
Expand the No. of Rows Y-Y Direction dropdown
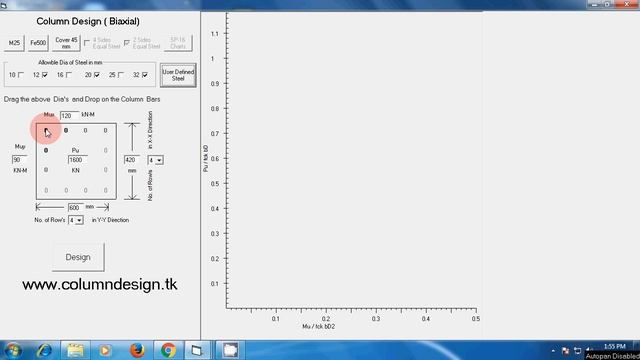(80, 220)
